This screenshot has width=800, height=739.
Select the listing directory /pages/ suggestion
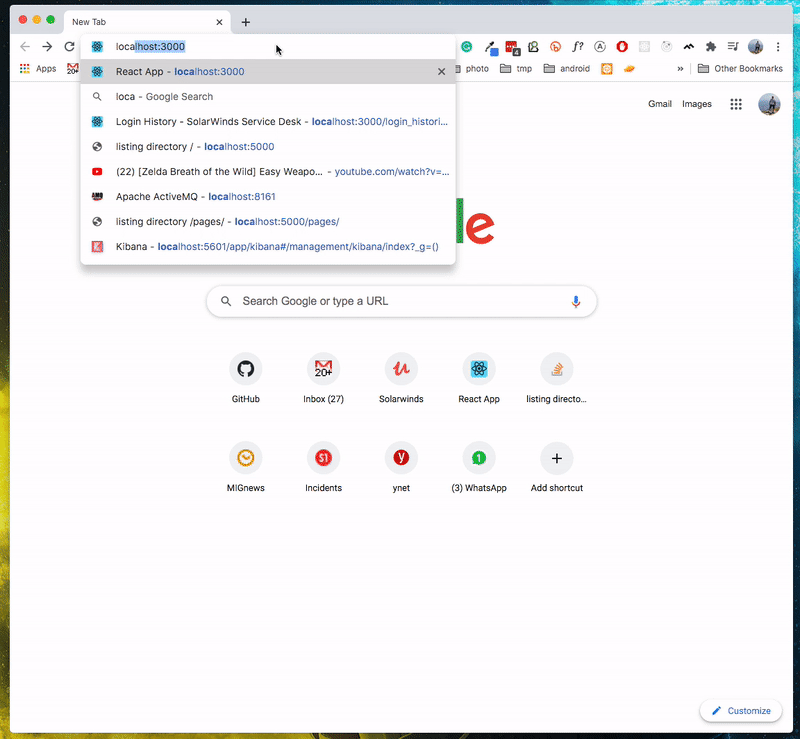268,221
